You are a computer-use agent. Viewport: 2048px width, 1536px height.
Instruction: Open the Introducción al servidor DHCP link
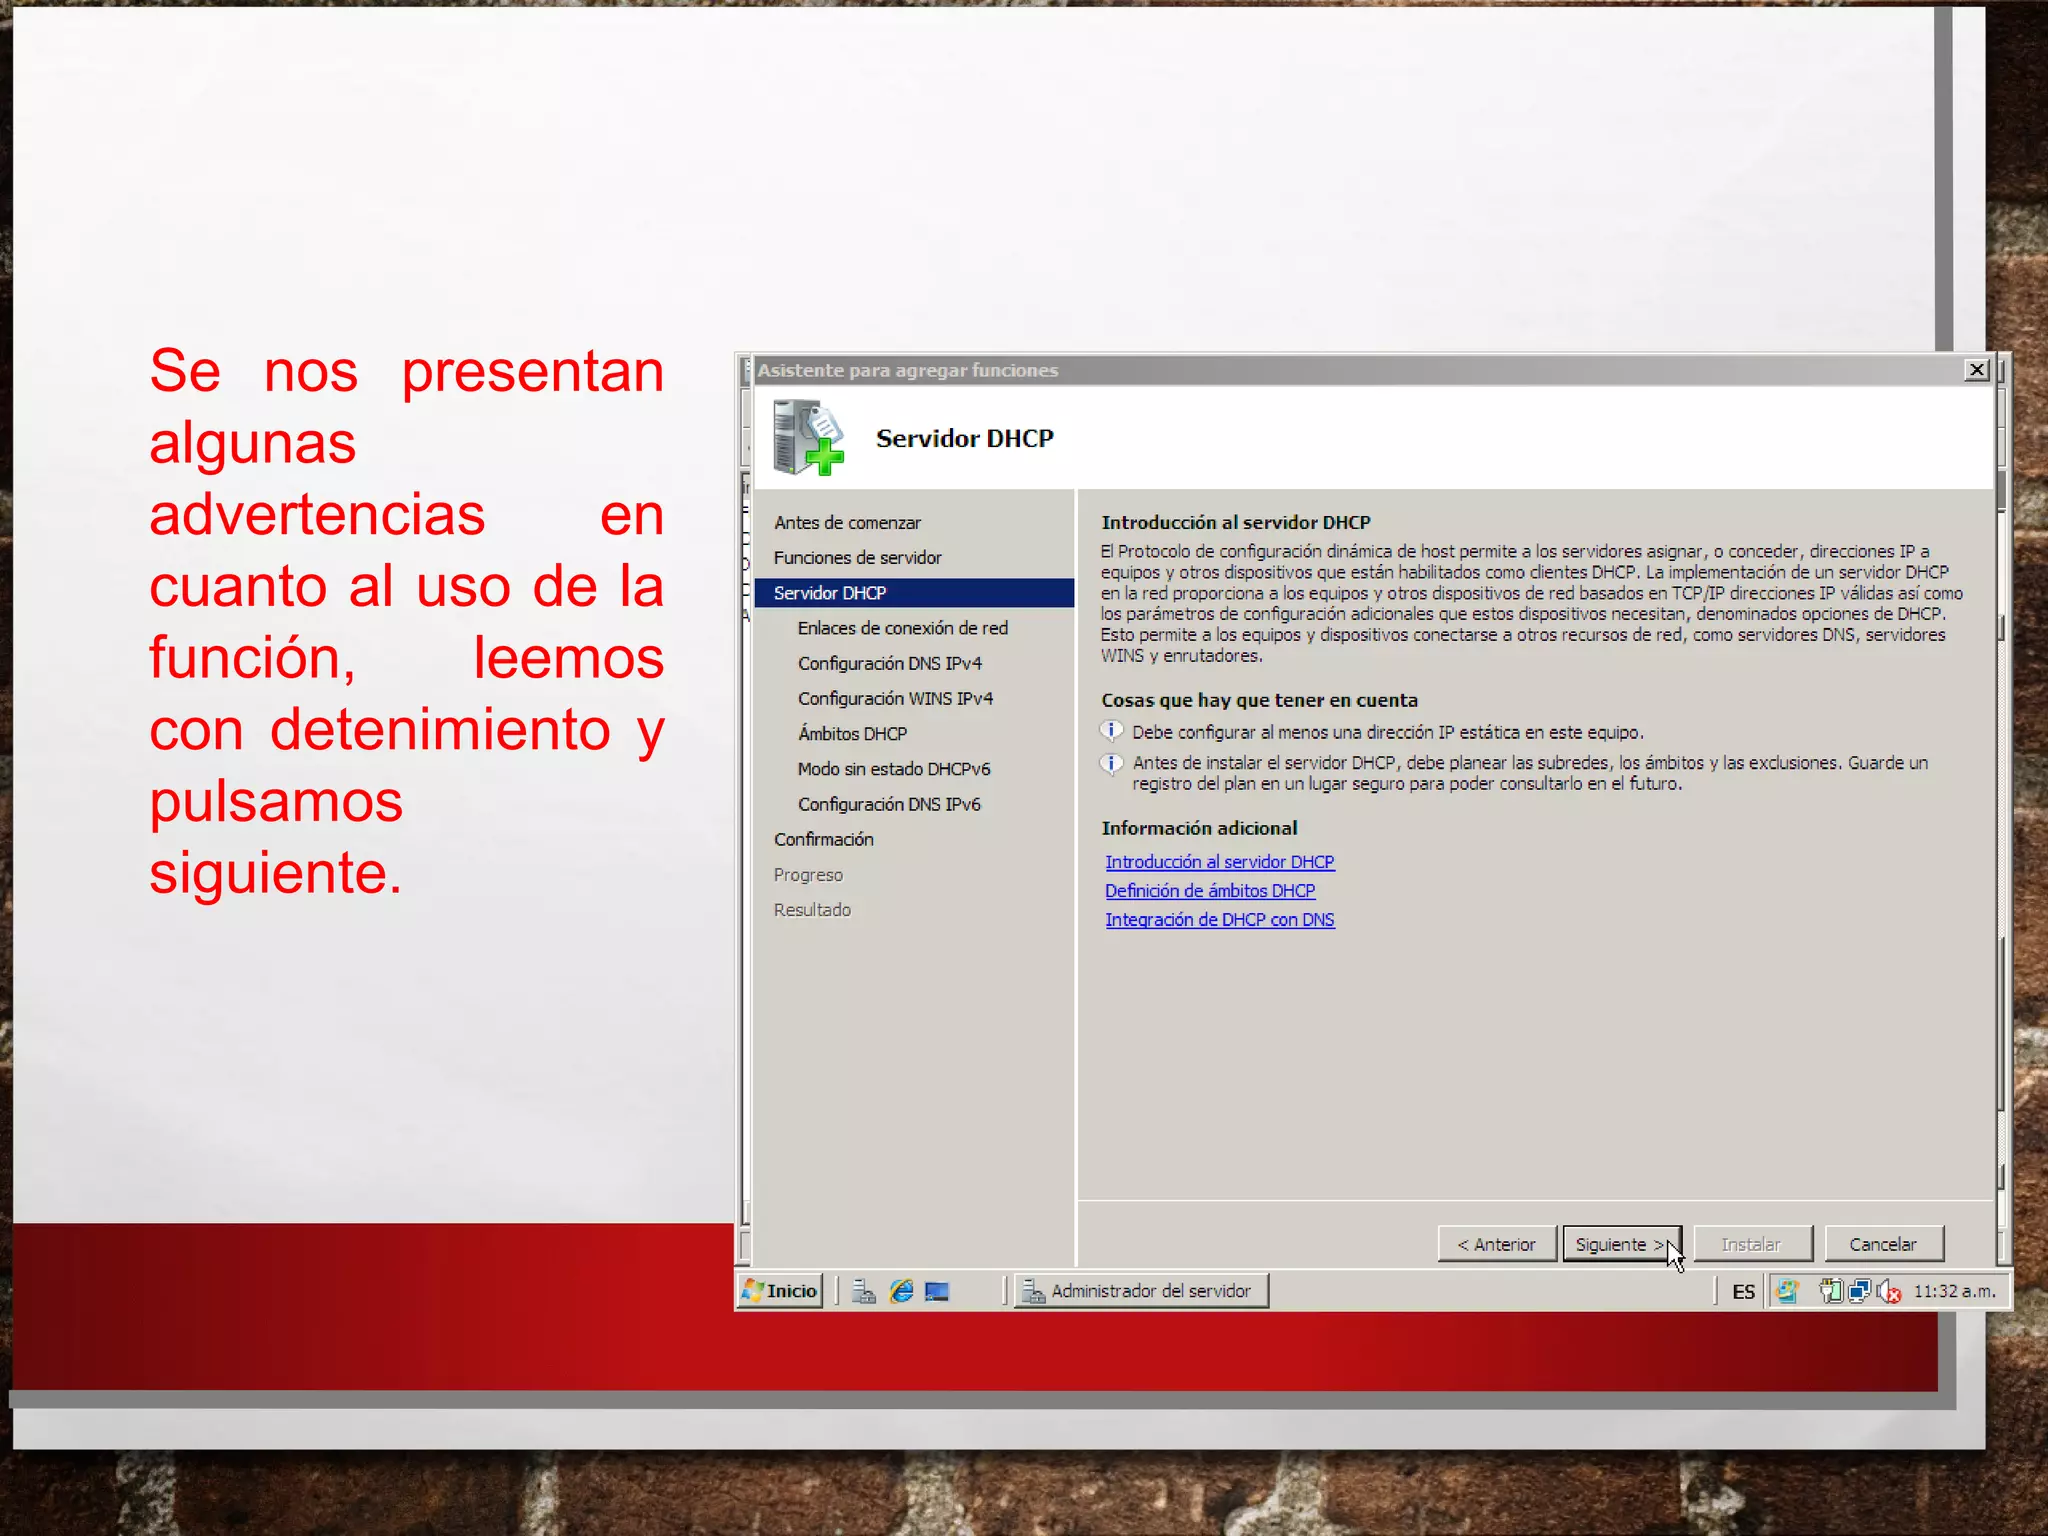pyautogui.click(x=1219, y=862)
